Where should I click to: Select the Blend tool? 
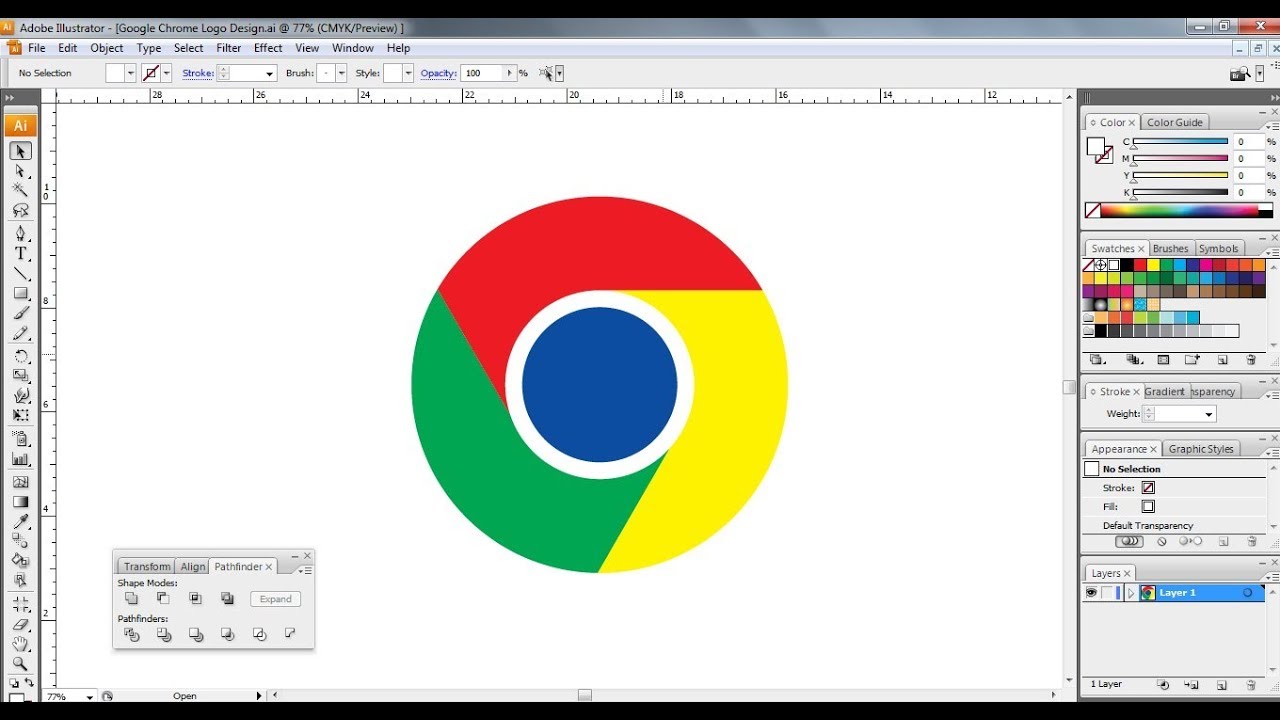pos(20,541)
